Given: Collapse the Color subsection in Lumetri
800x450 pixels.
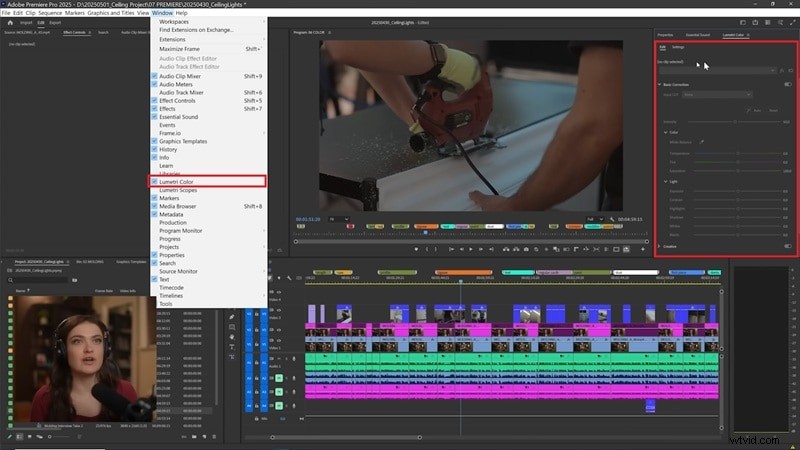Looking at the screenshot, I should pyautogui.click(x=665, y=132).
